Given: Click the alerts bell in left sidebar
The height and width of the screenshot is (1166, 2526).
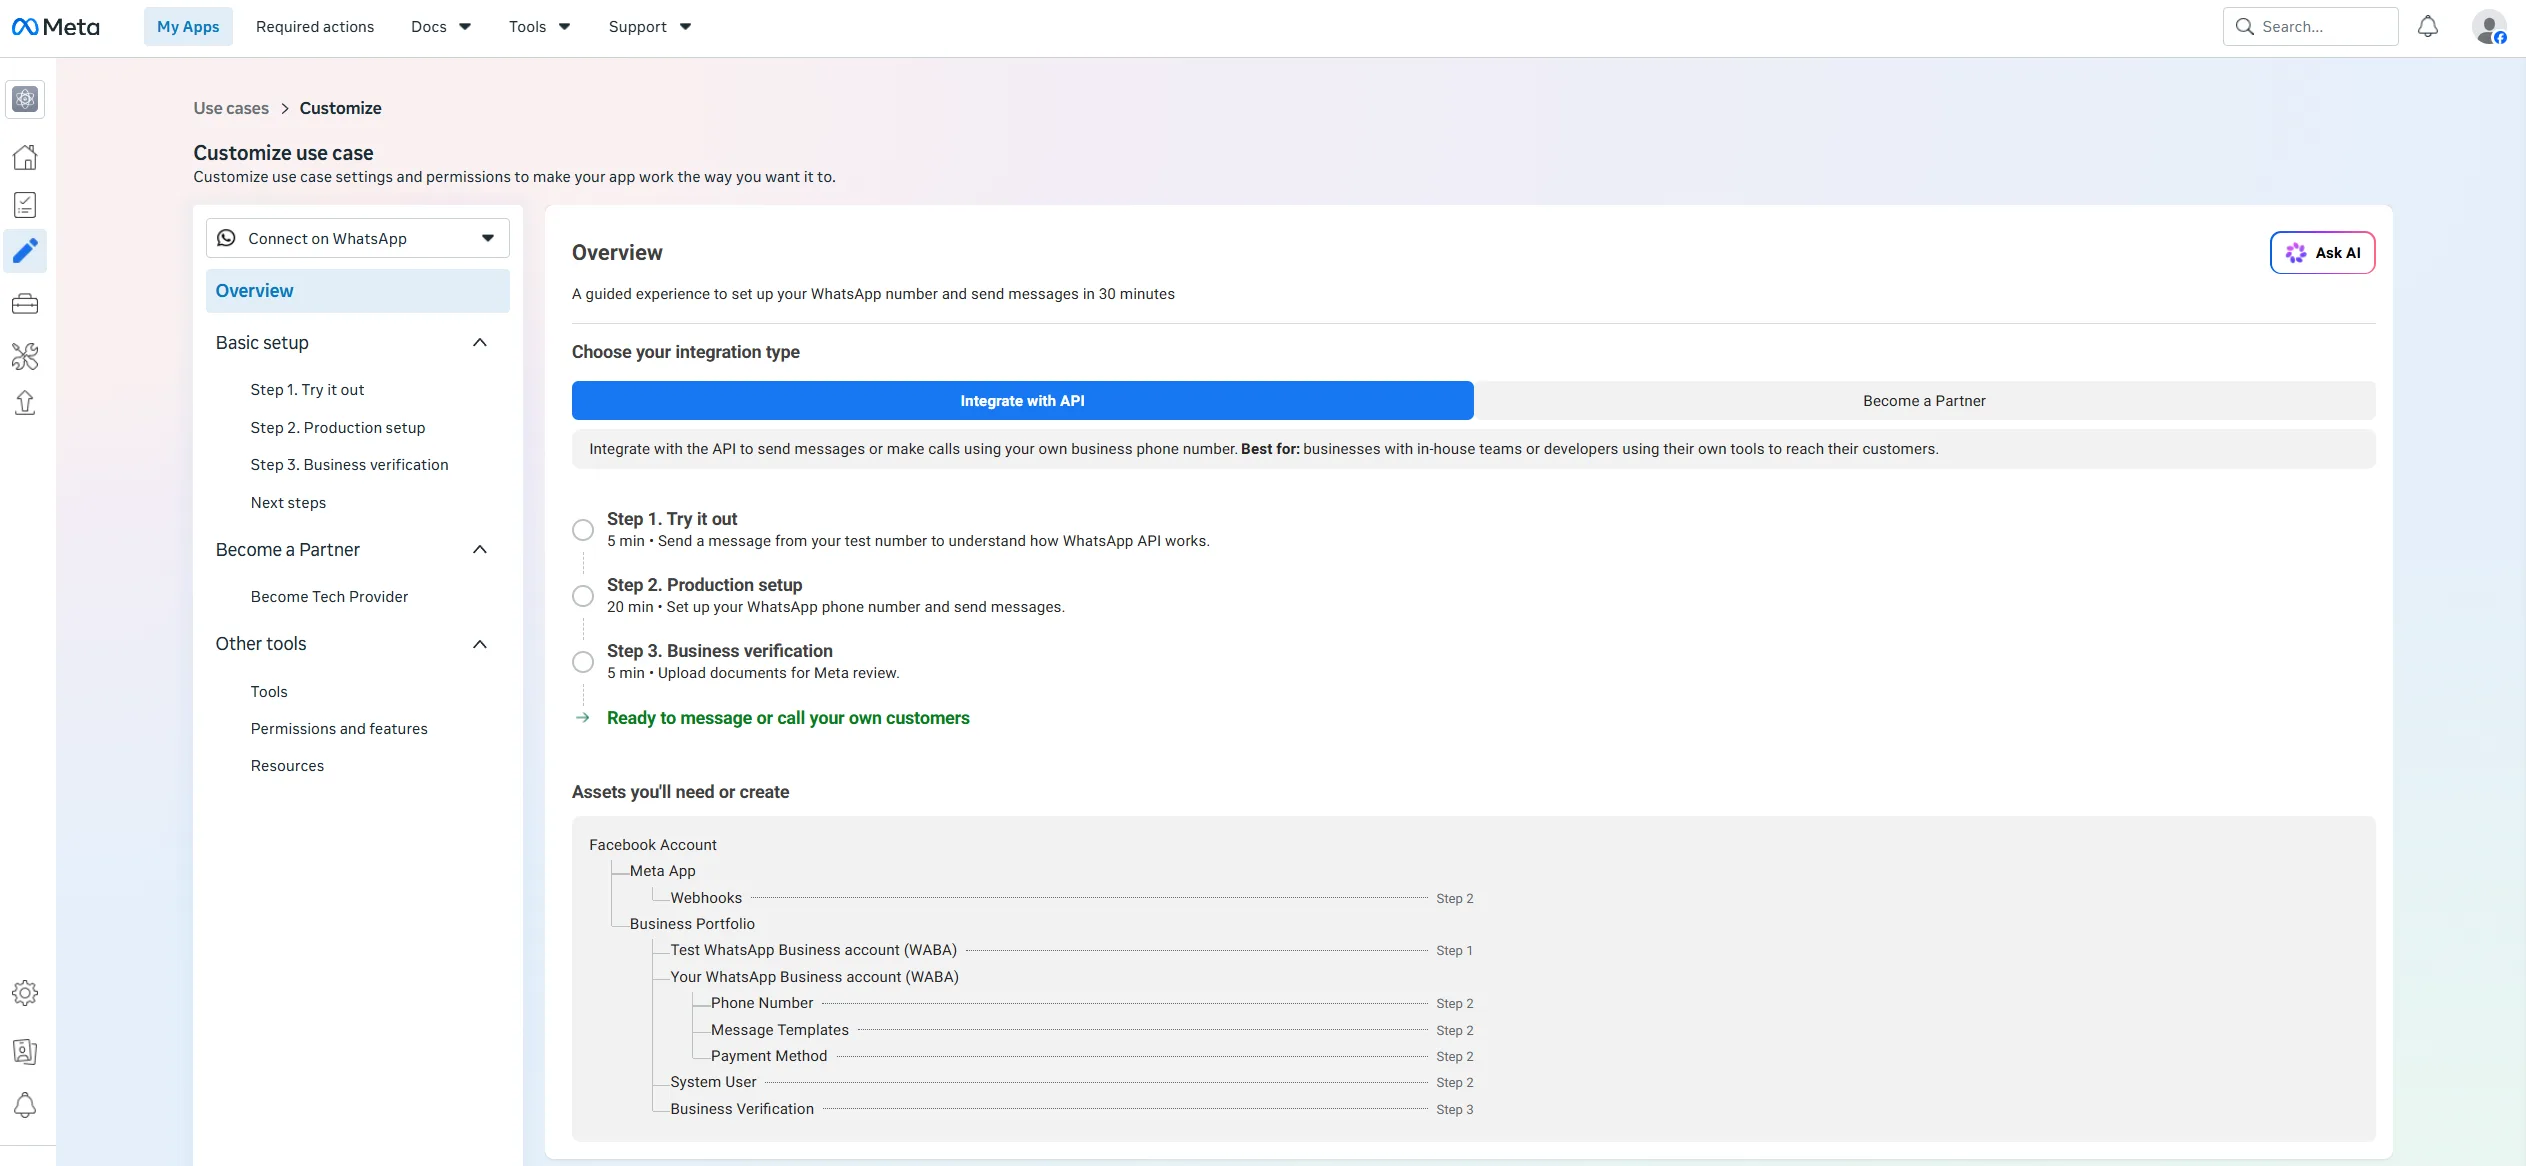Looking at the screenshot, I should [25, 1105].
